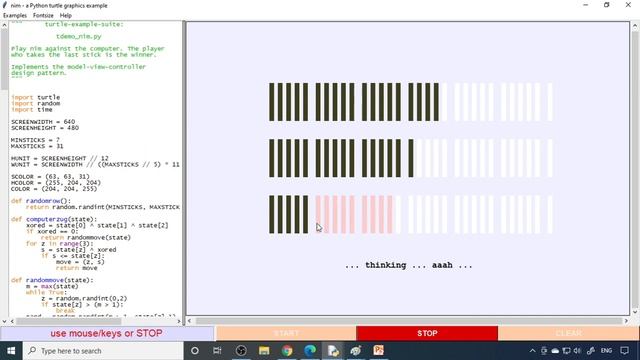Viewport: 640px width, 360px height.
Task: Click the code pane scroll up arrow
Action: pyautogui.click(x=4, y=25)
